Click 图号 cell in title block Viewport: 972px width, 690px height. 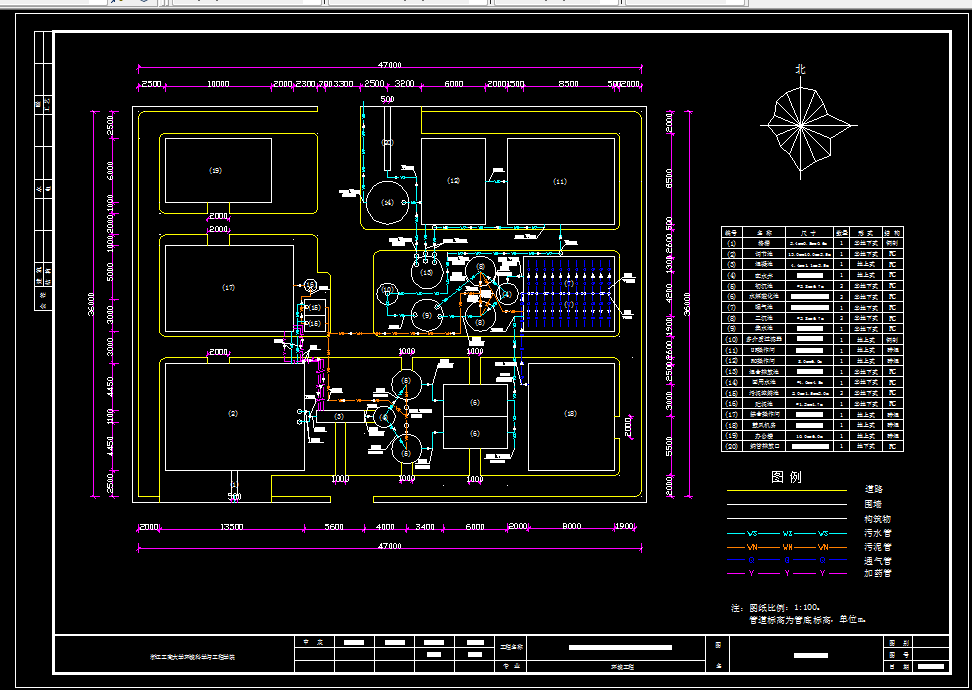(x=898, y=655)
